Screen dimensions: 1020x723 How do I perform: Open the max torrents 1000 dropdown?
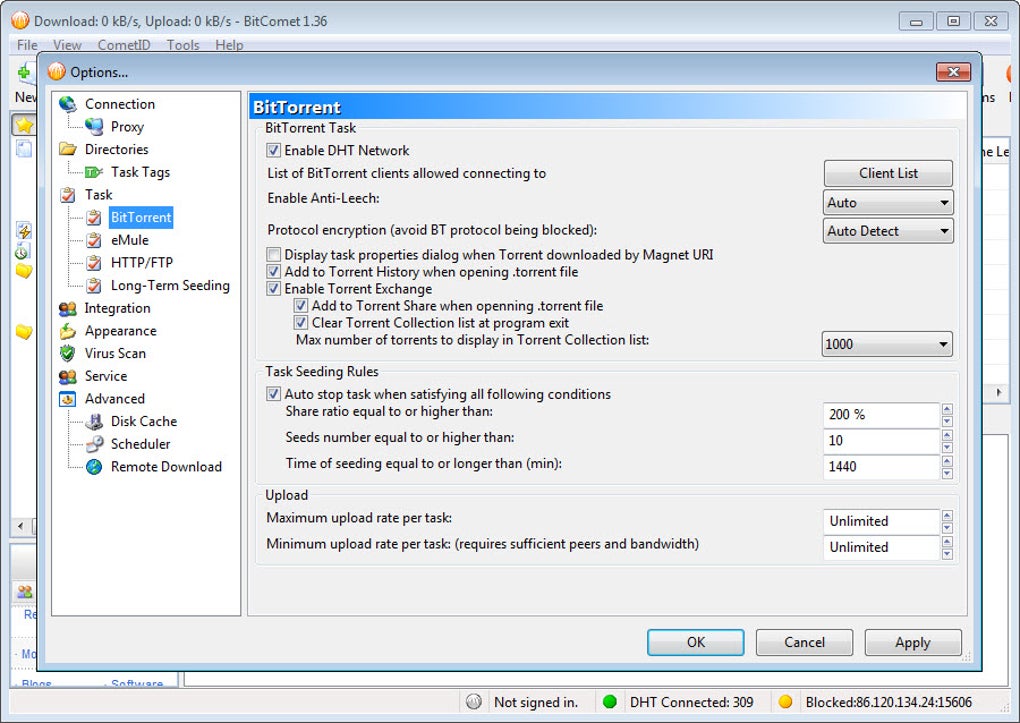coord(886,344)
